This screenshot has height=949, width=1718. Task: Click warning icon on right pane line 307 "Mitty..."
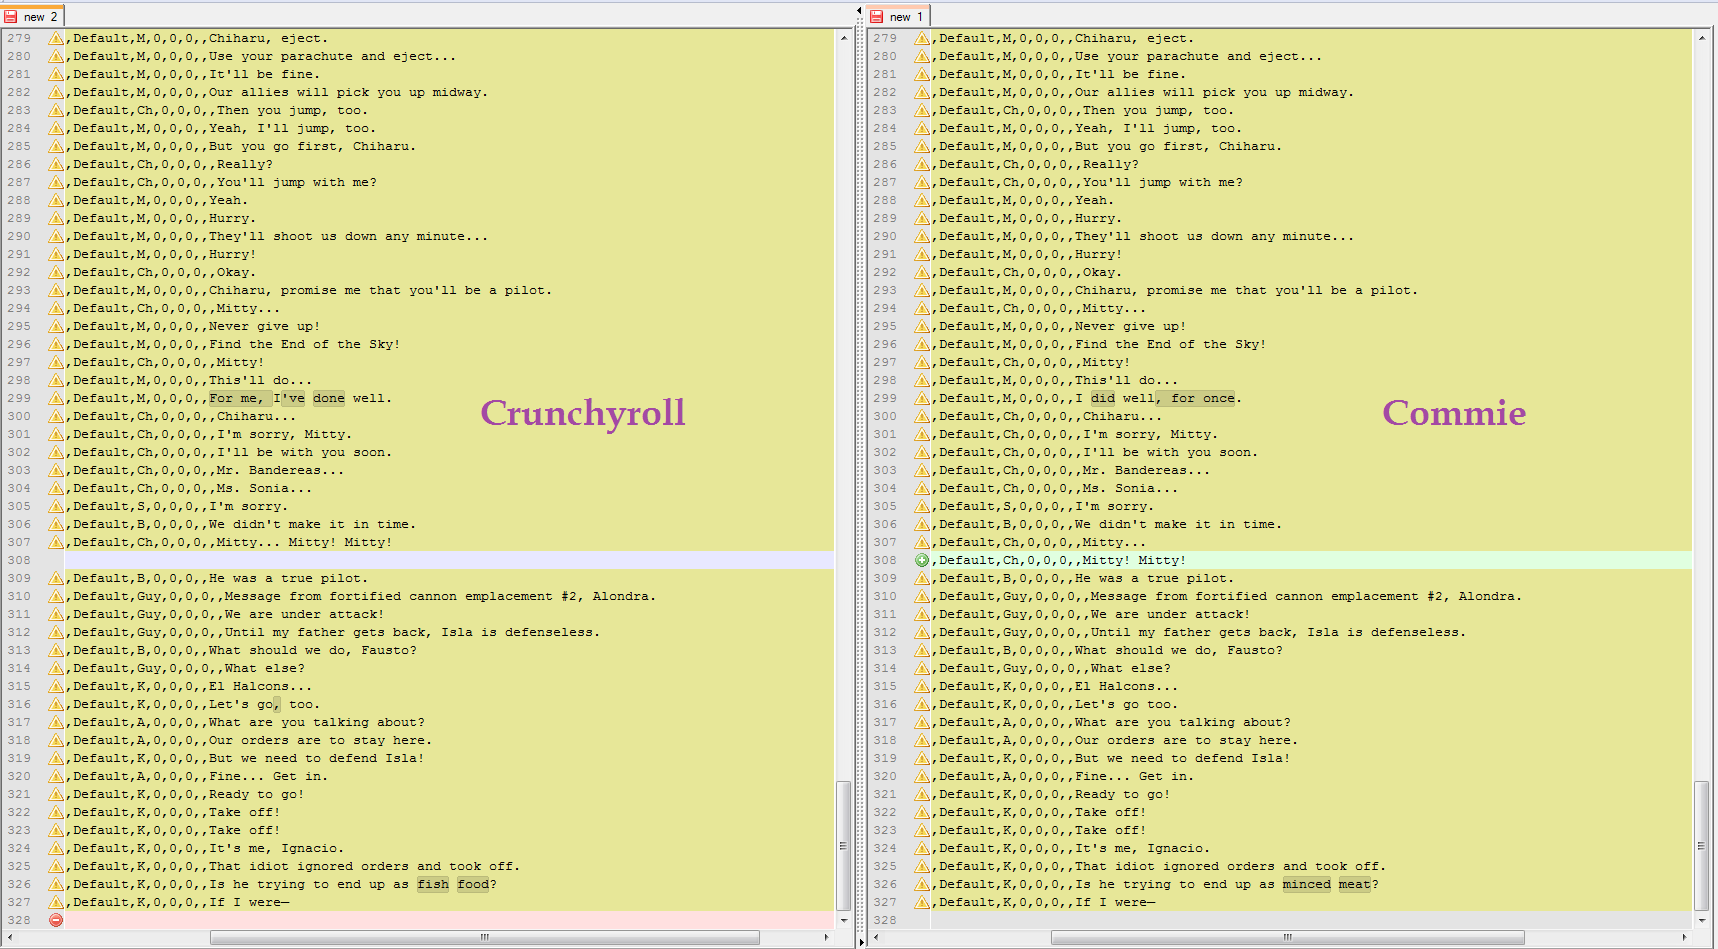[x=922, y=542]
